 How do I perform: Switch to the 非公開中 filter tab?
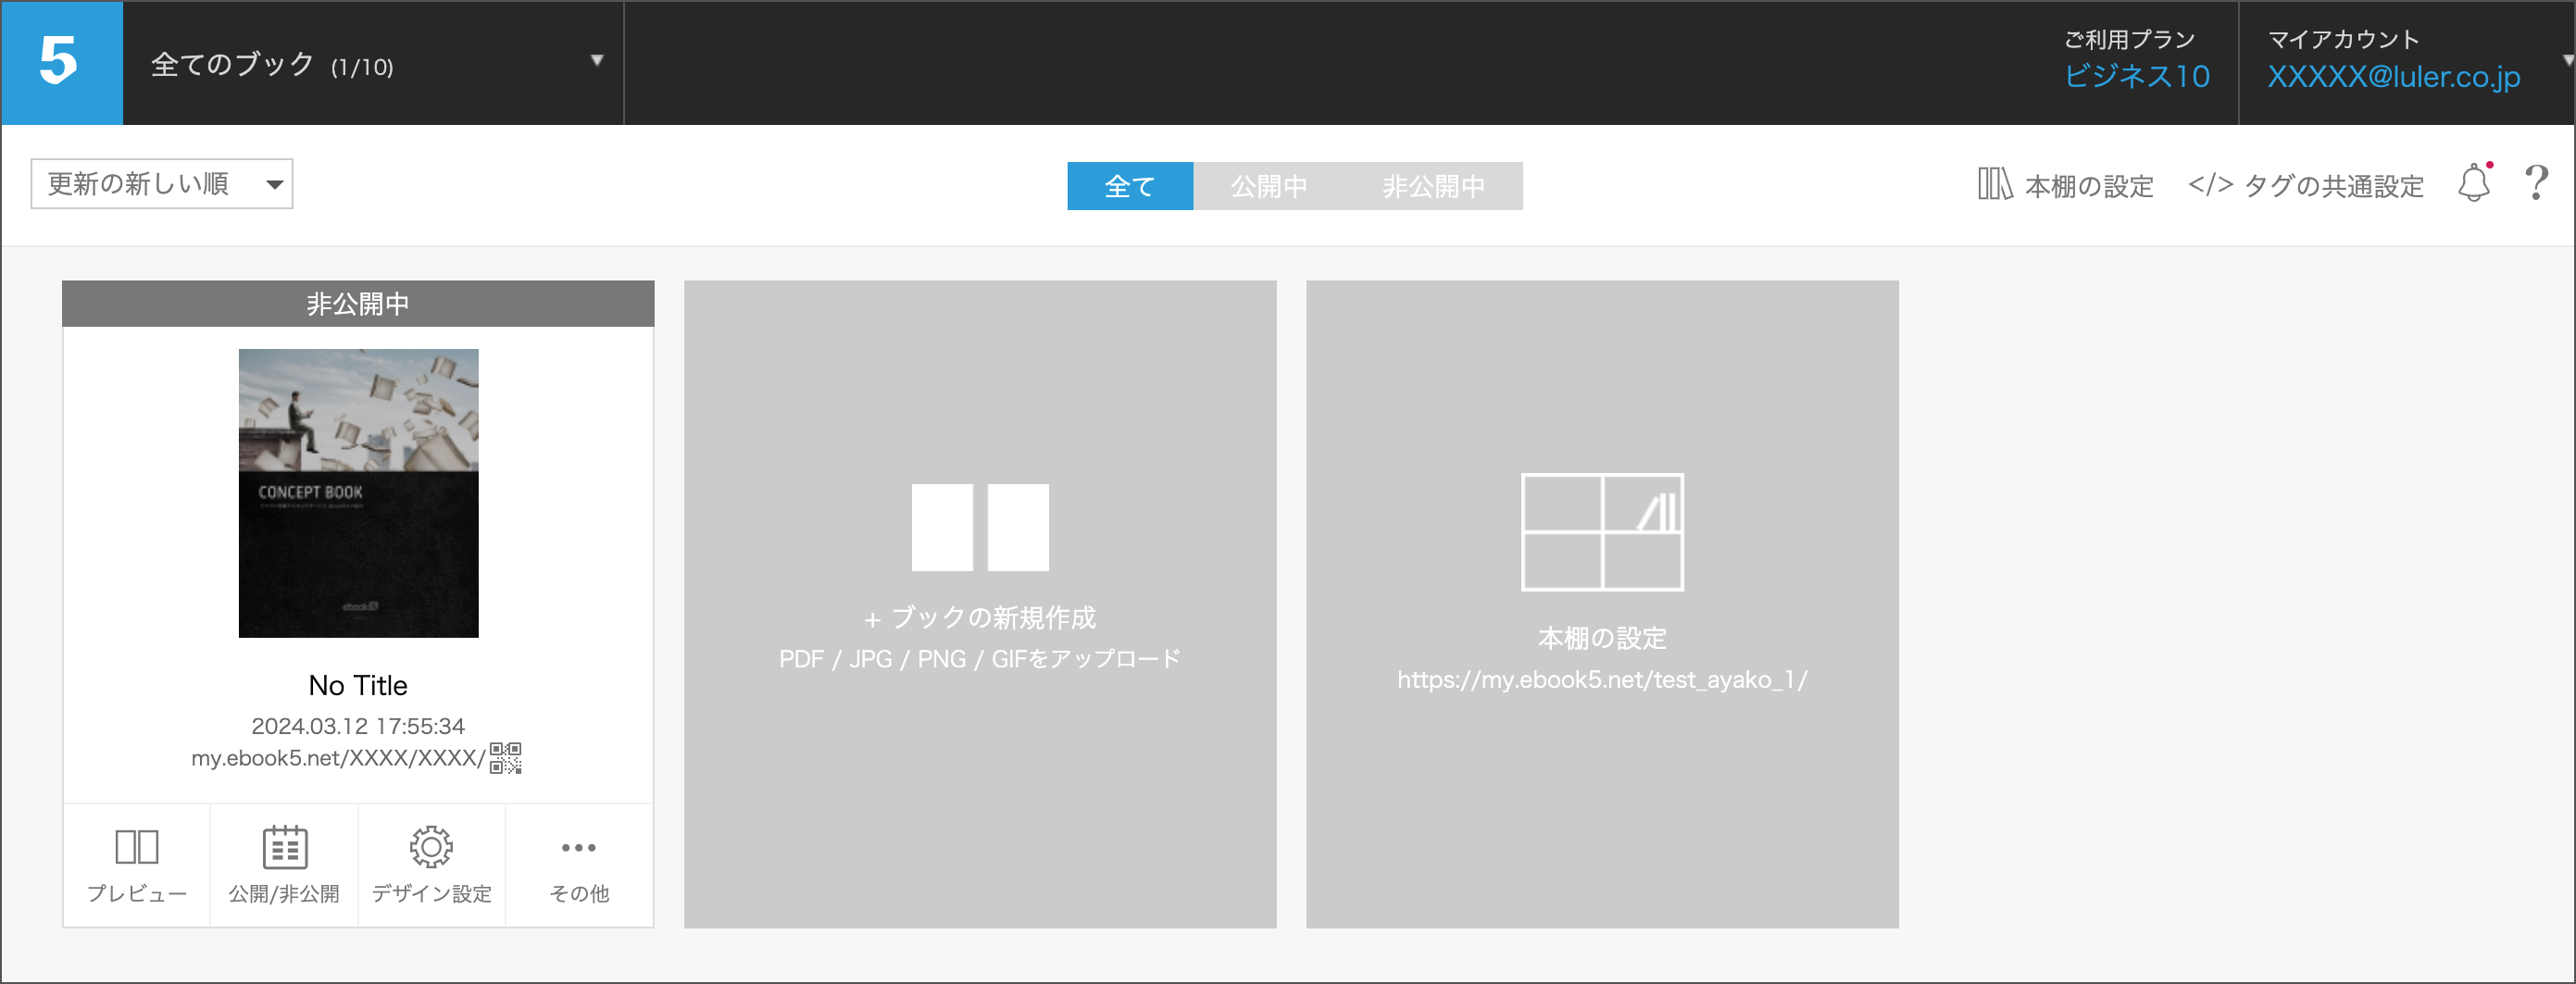click(1432, 186)
